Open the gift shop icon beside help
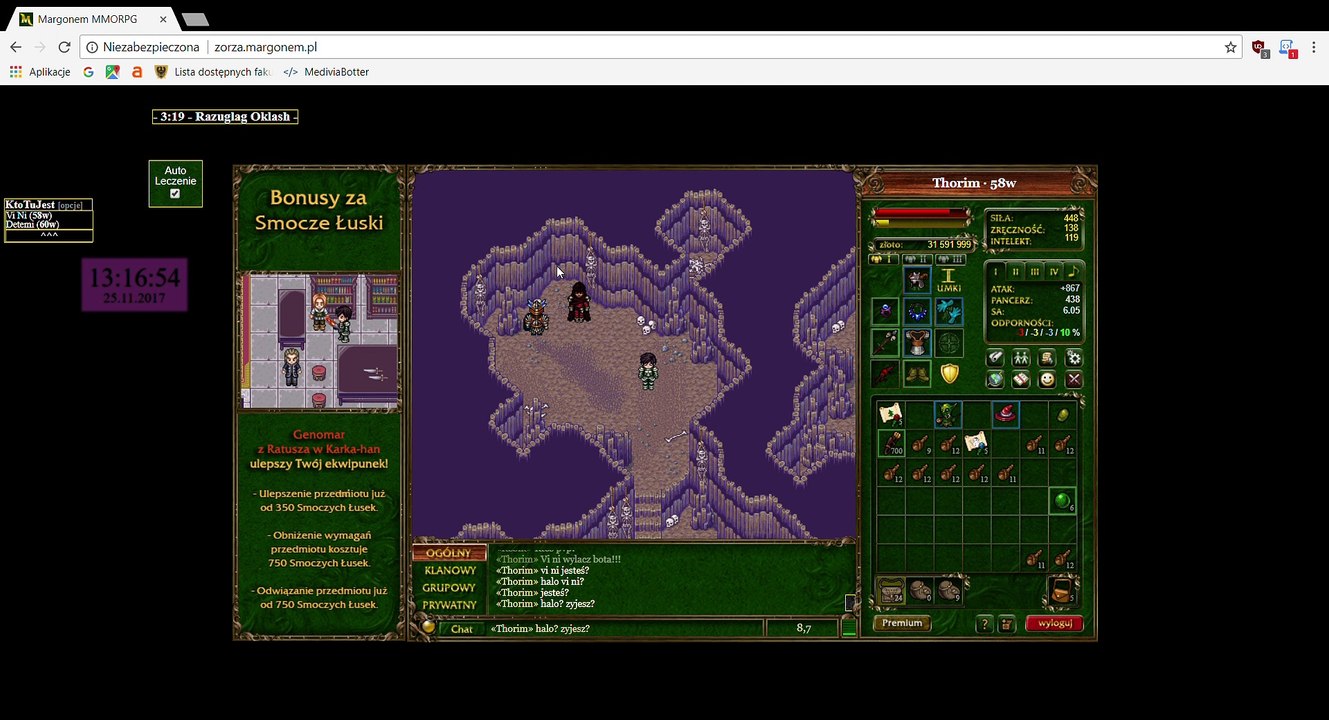Image resolution: width=1329 pixels, height=720 pixels. [1007, 624]
